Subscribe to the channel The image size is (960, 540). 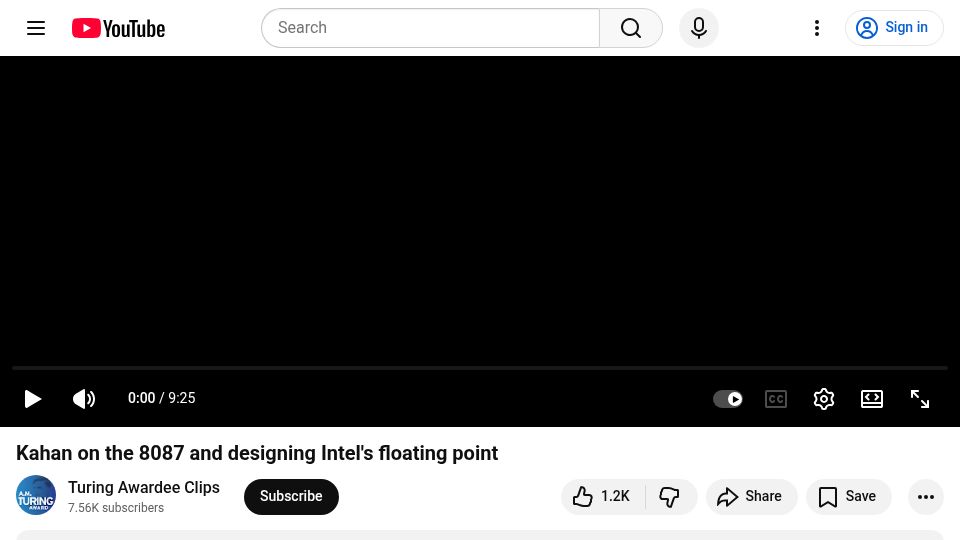point(291,497)
